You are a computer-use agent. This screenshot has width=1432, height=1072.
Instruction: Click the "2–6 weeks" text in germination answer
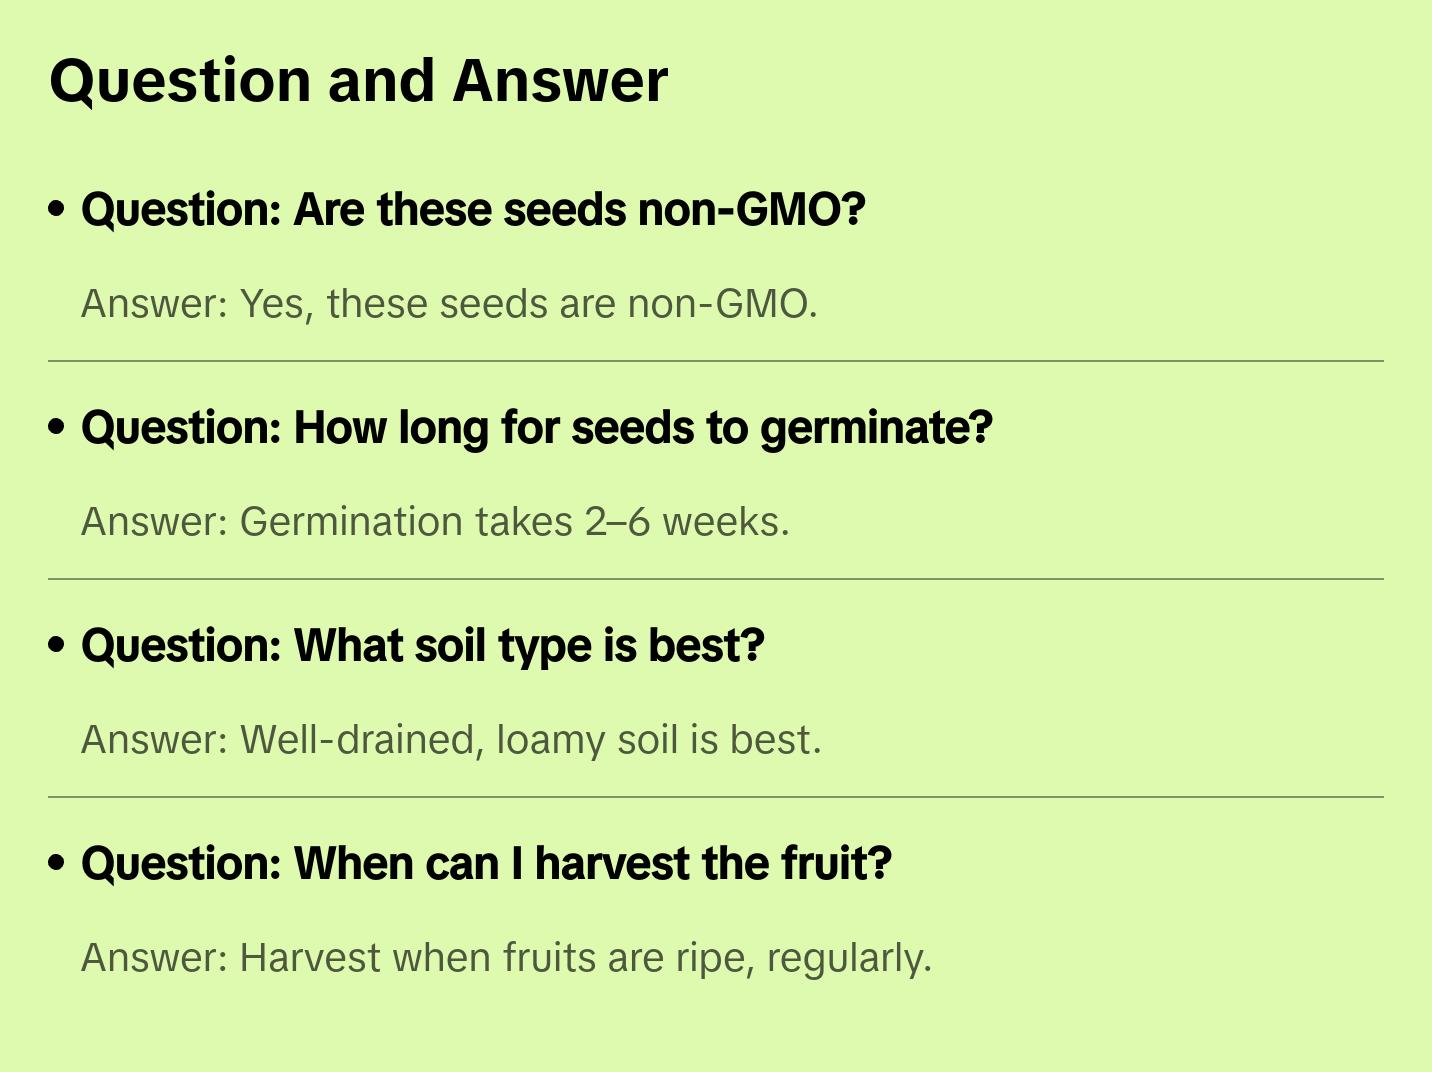[686, 522]
